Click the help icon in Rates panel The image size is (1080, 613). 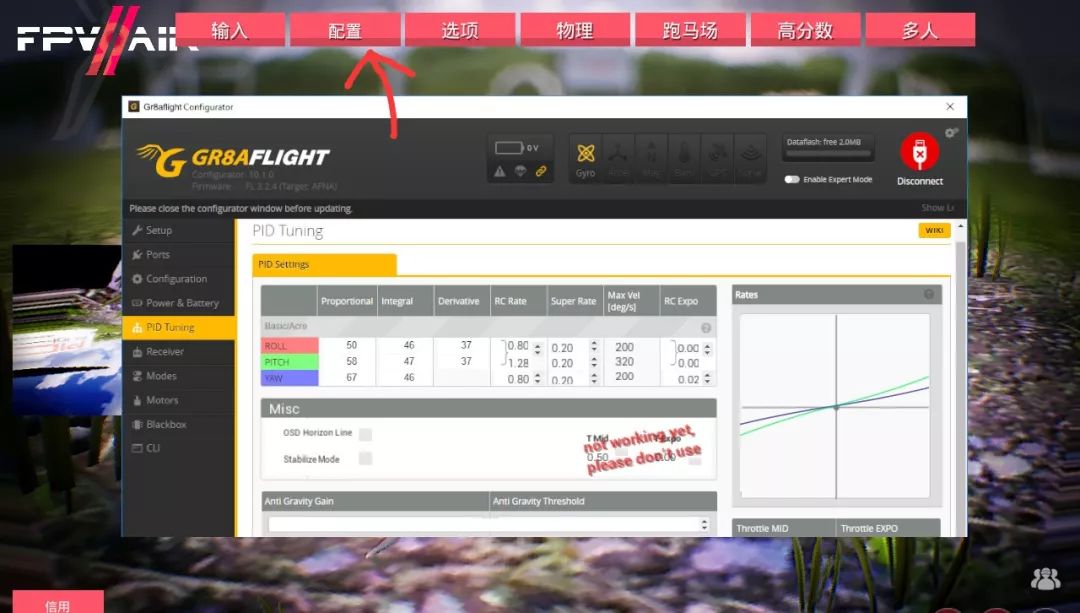928,295
